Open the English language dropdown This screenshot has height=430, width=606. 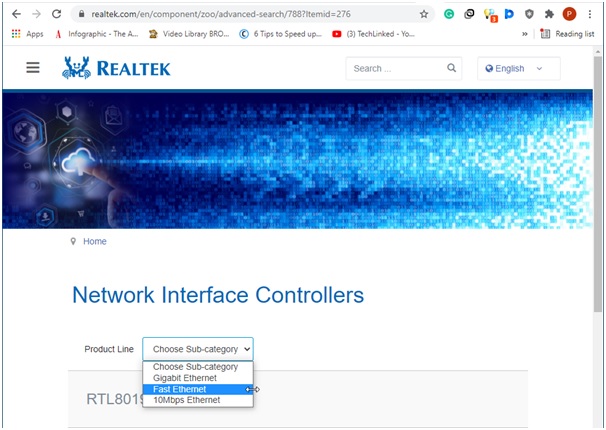tap(519, 68)
